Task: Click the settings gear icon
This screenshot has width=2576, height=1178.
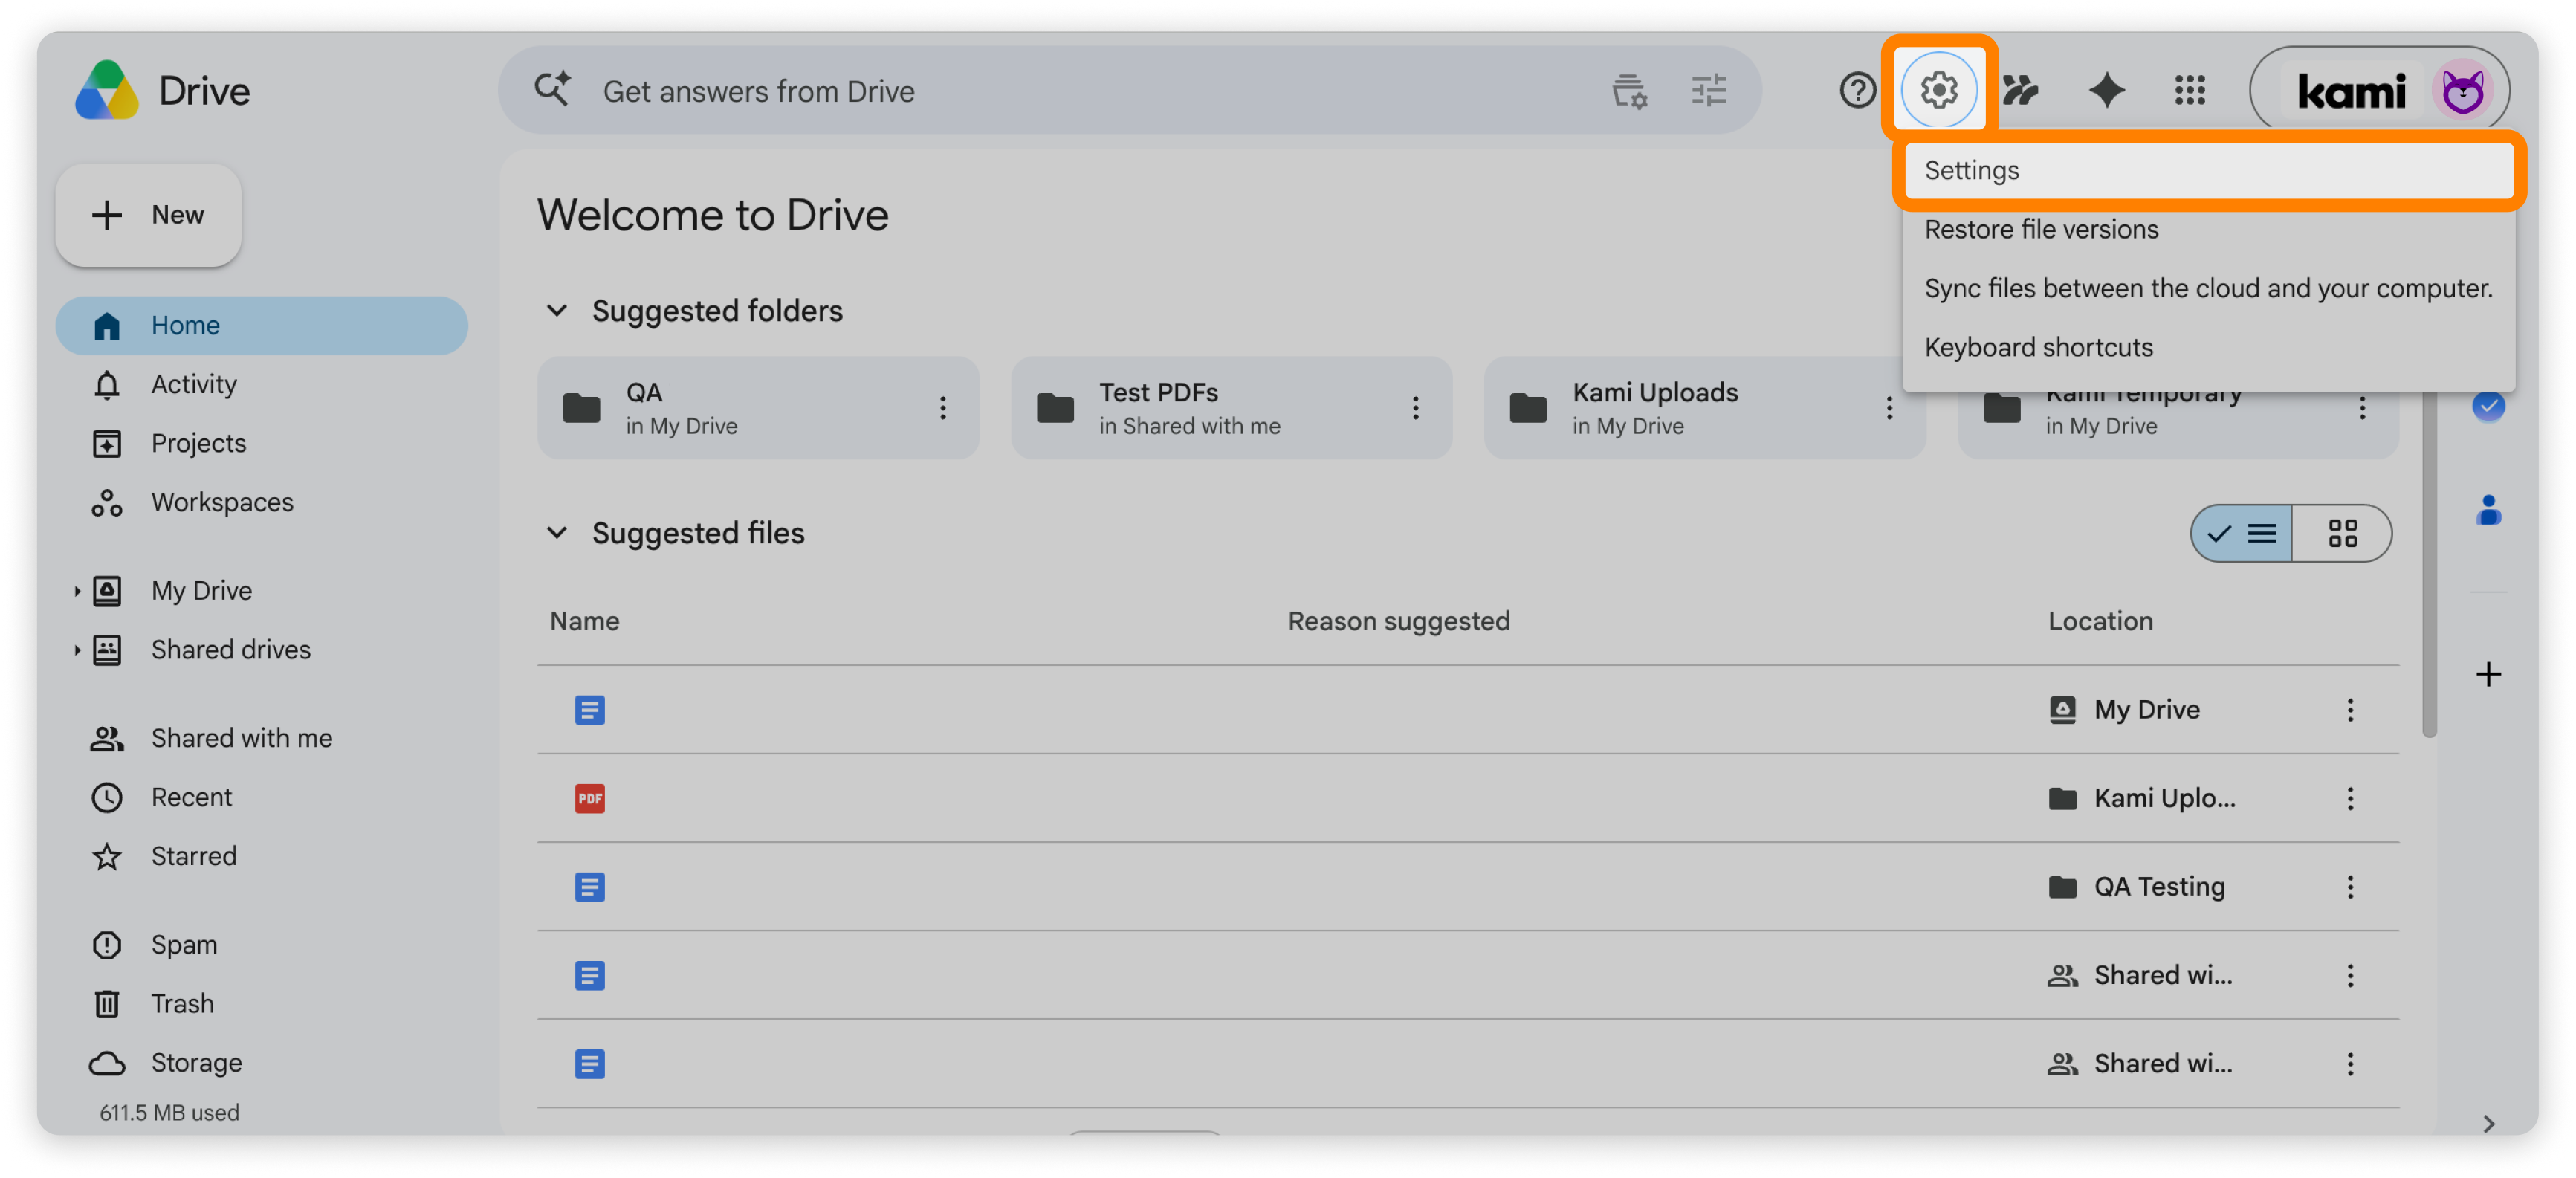Action: (x=1938, y=90)
